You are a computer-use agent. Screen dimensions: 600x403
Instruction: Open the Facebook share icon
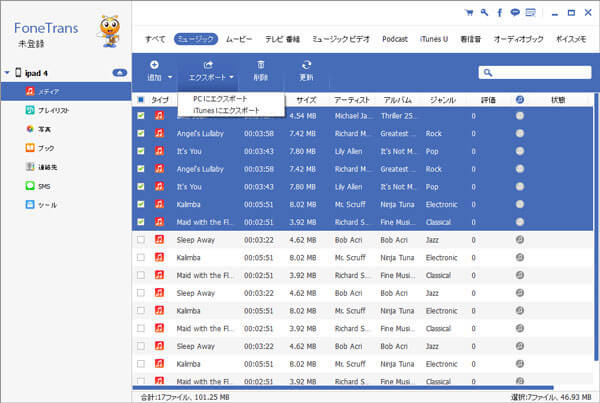pos(499,13)
